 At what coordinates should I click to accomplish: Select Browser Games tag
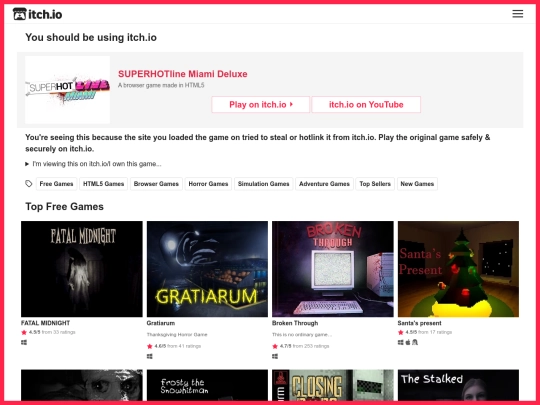[156, 184]
